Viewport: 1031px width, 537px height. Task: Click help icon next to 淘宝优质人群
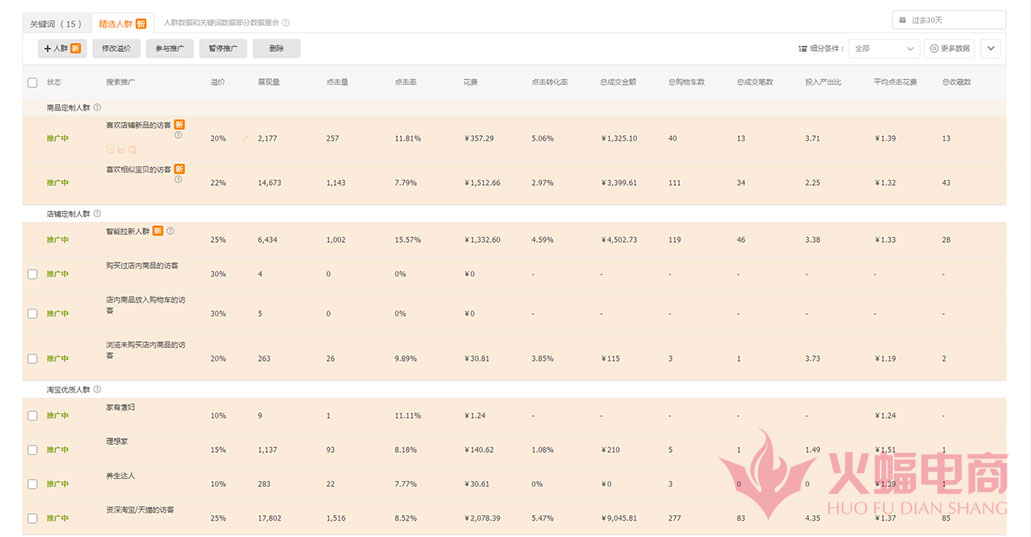point(97,390)
